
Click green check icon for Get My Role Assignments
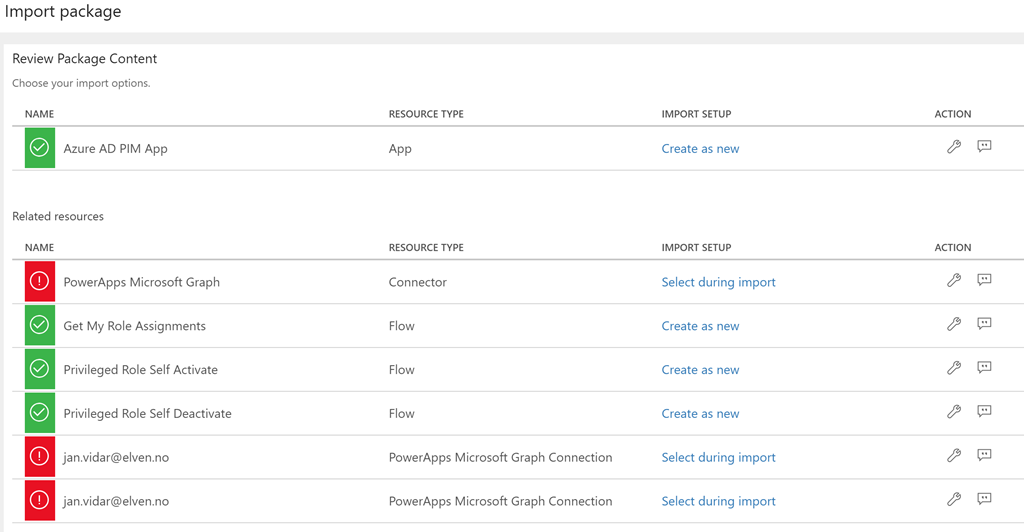(40, 325)
